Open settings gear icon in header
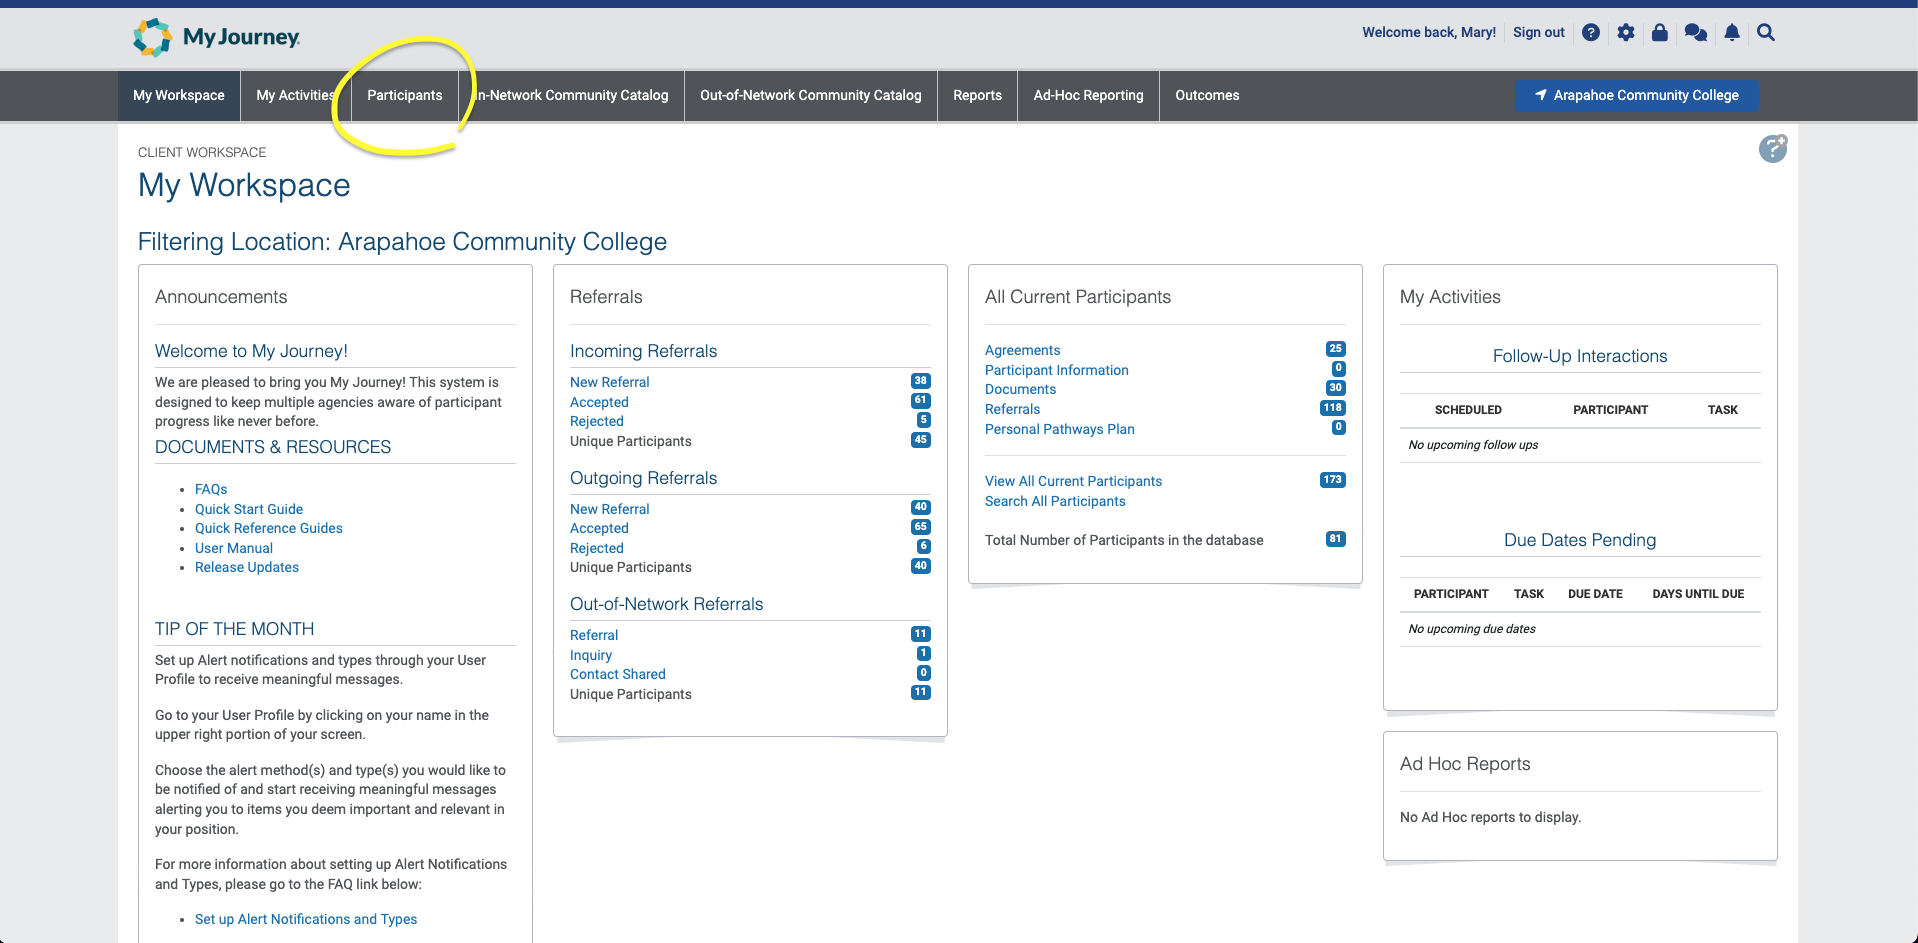 tap(1626, 33)
